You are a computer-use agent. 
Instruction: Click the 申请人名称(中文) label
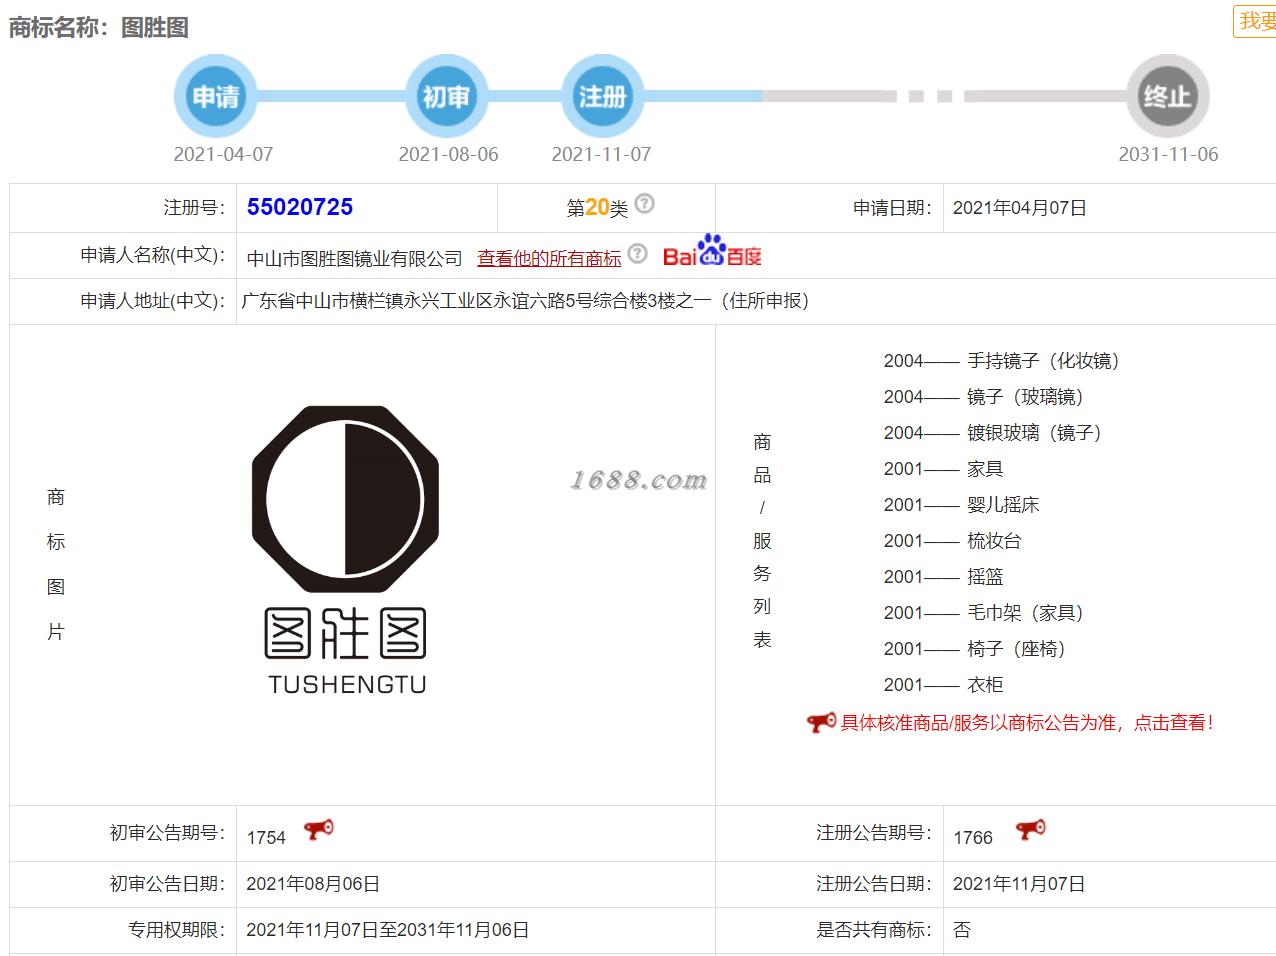coord(153,255)
